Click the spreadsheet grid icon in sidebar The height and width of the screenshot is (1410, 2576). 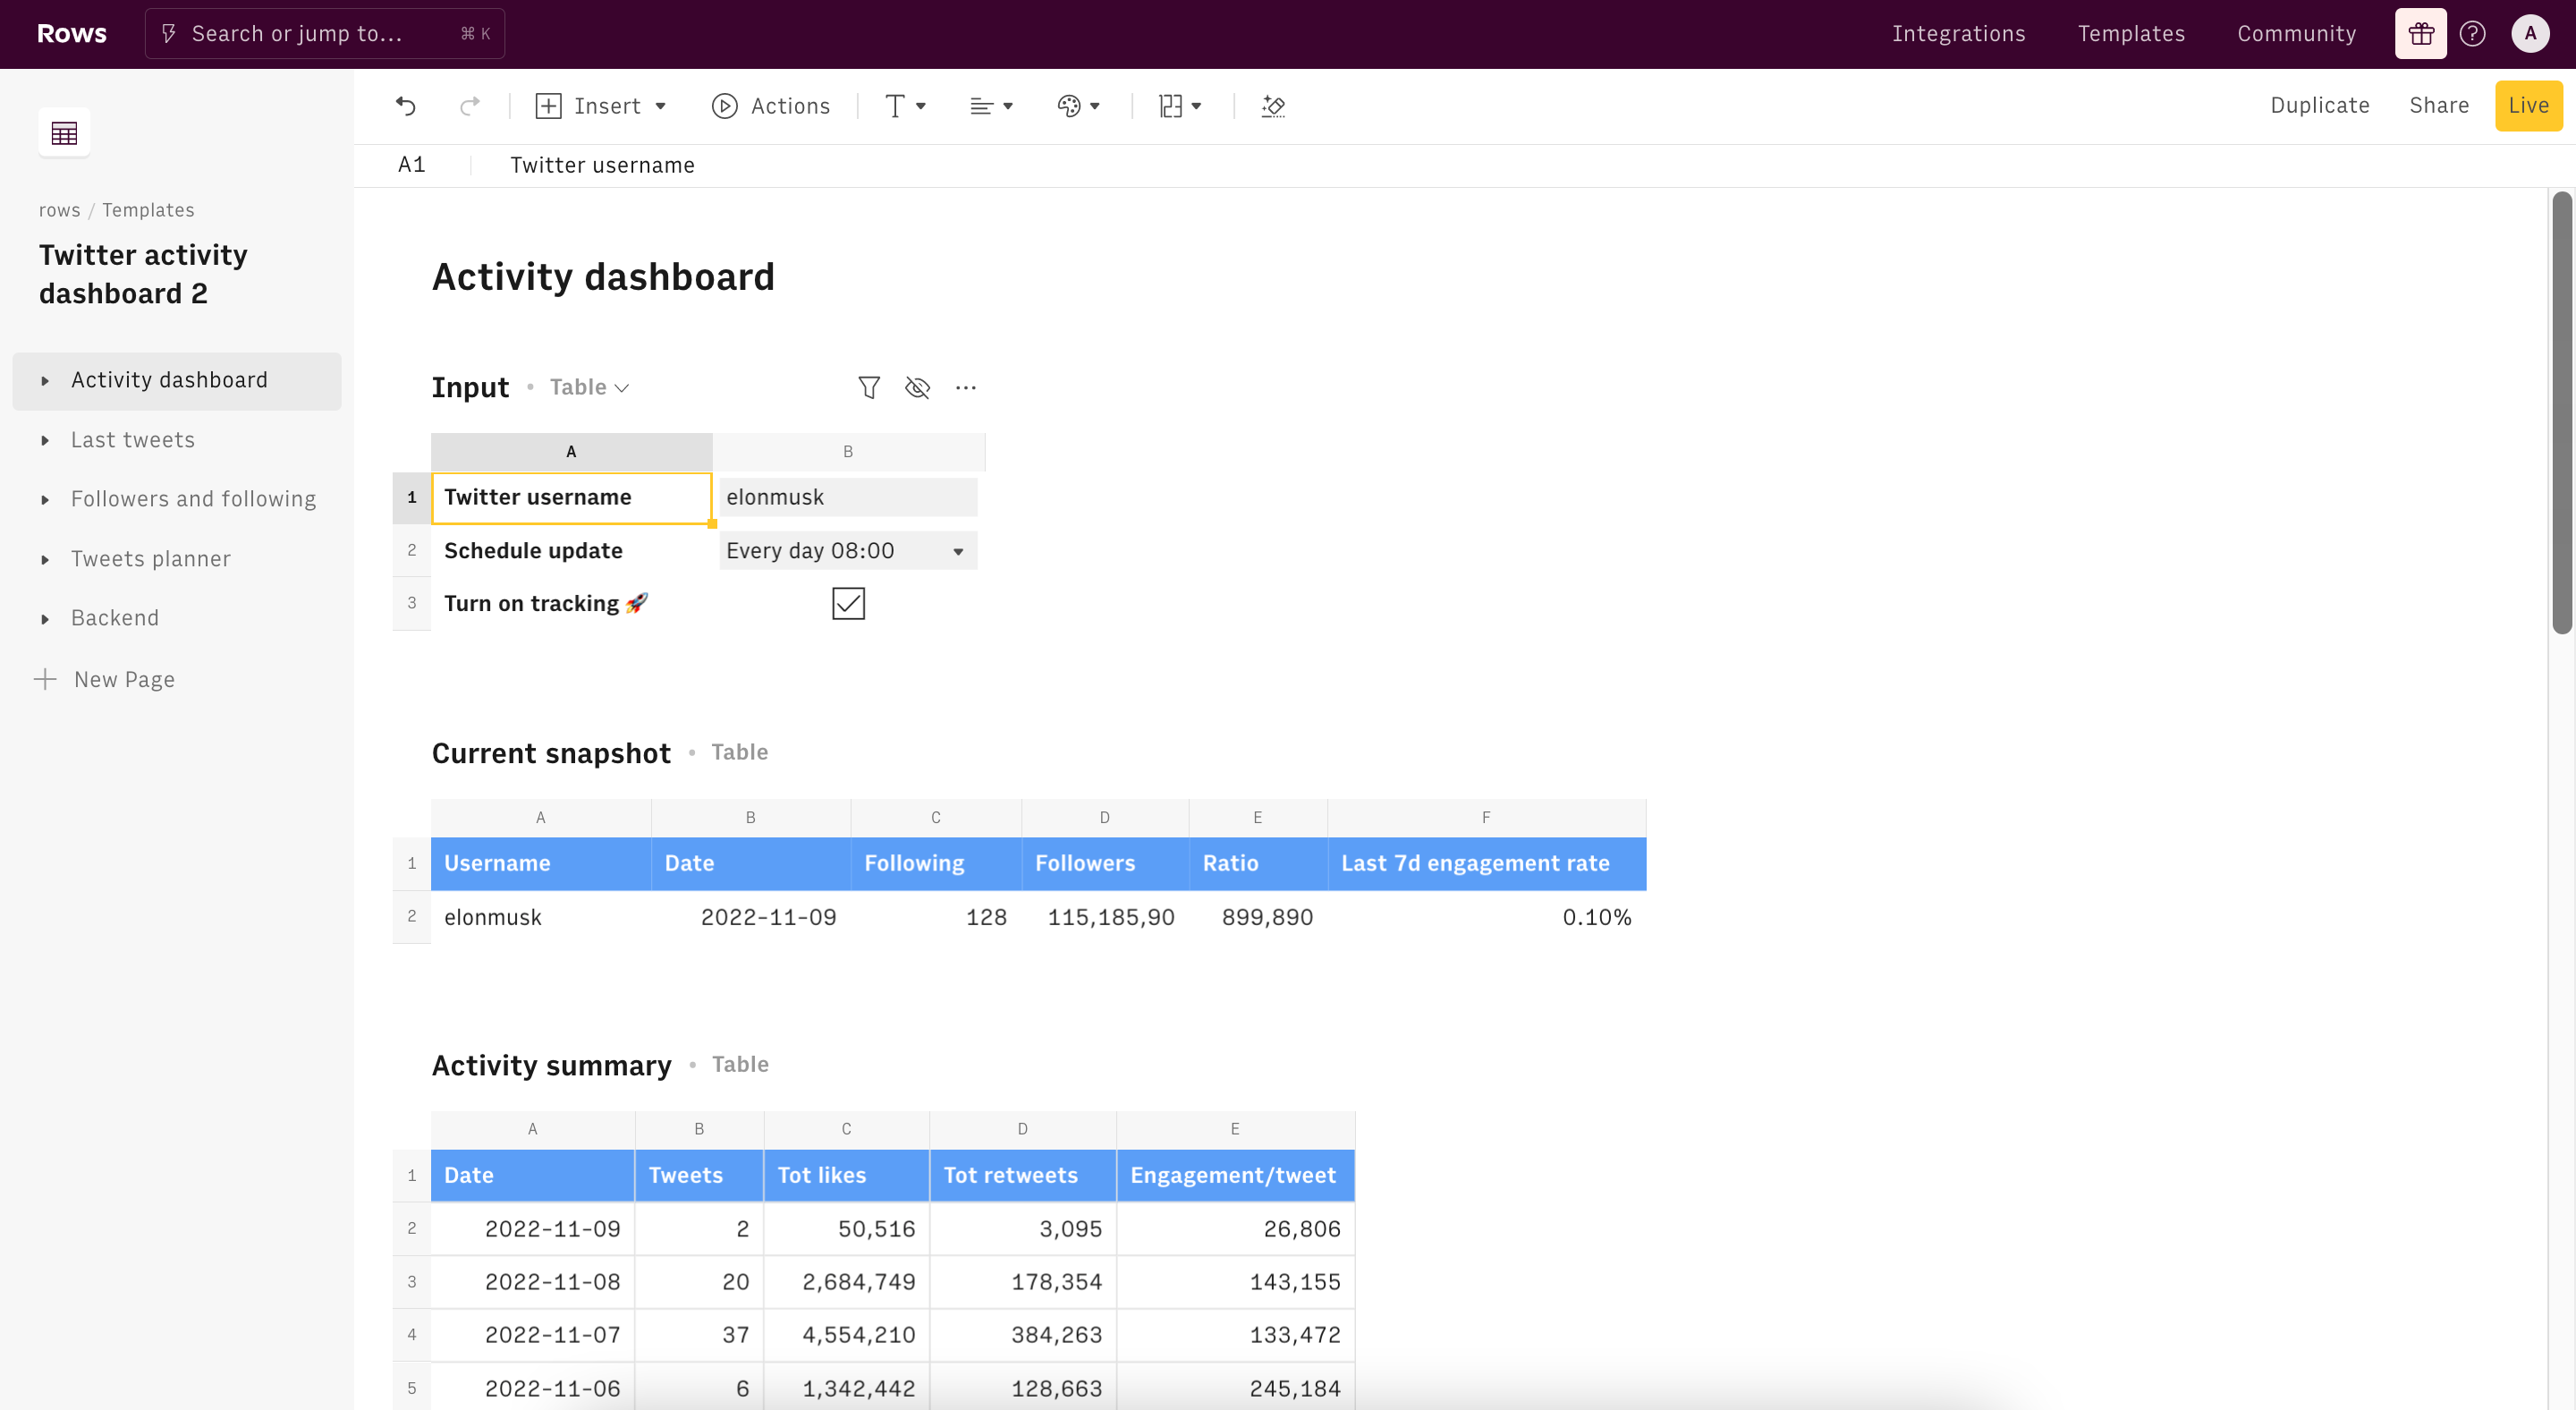coord(64,133)
